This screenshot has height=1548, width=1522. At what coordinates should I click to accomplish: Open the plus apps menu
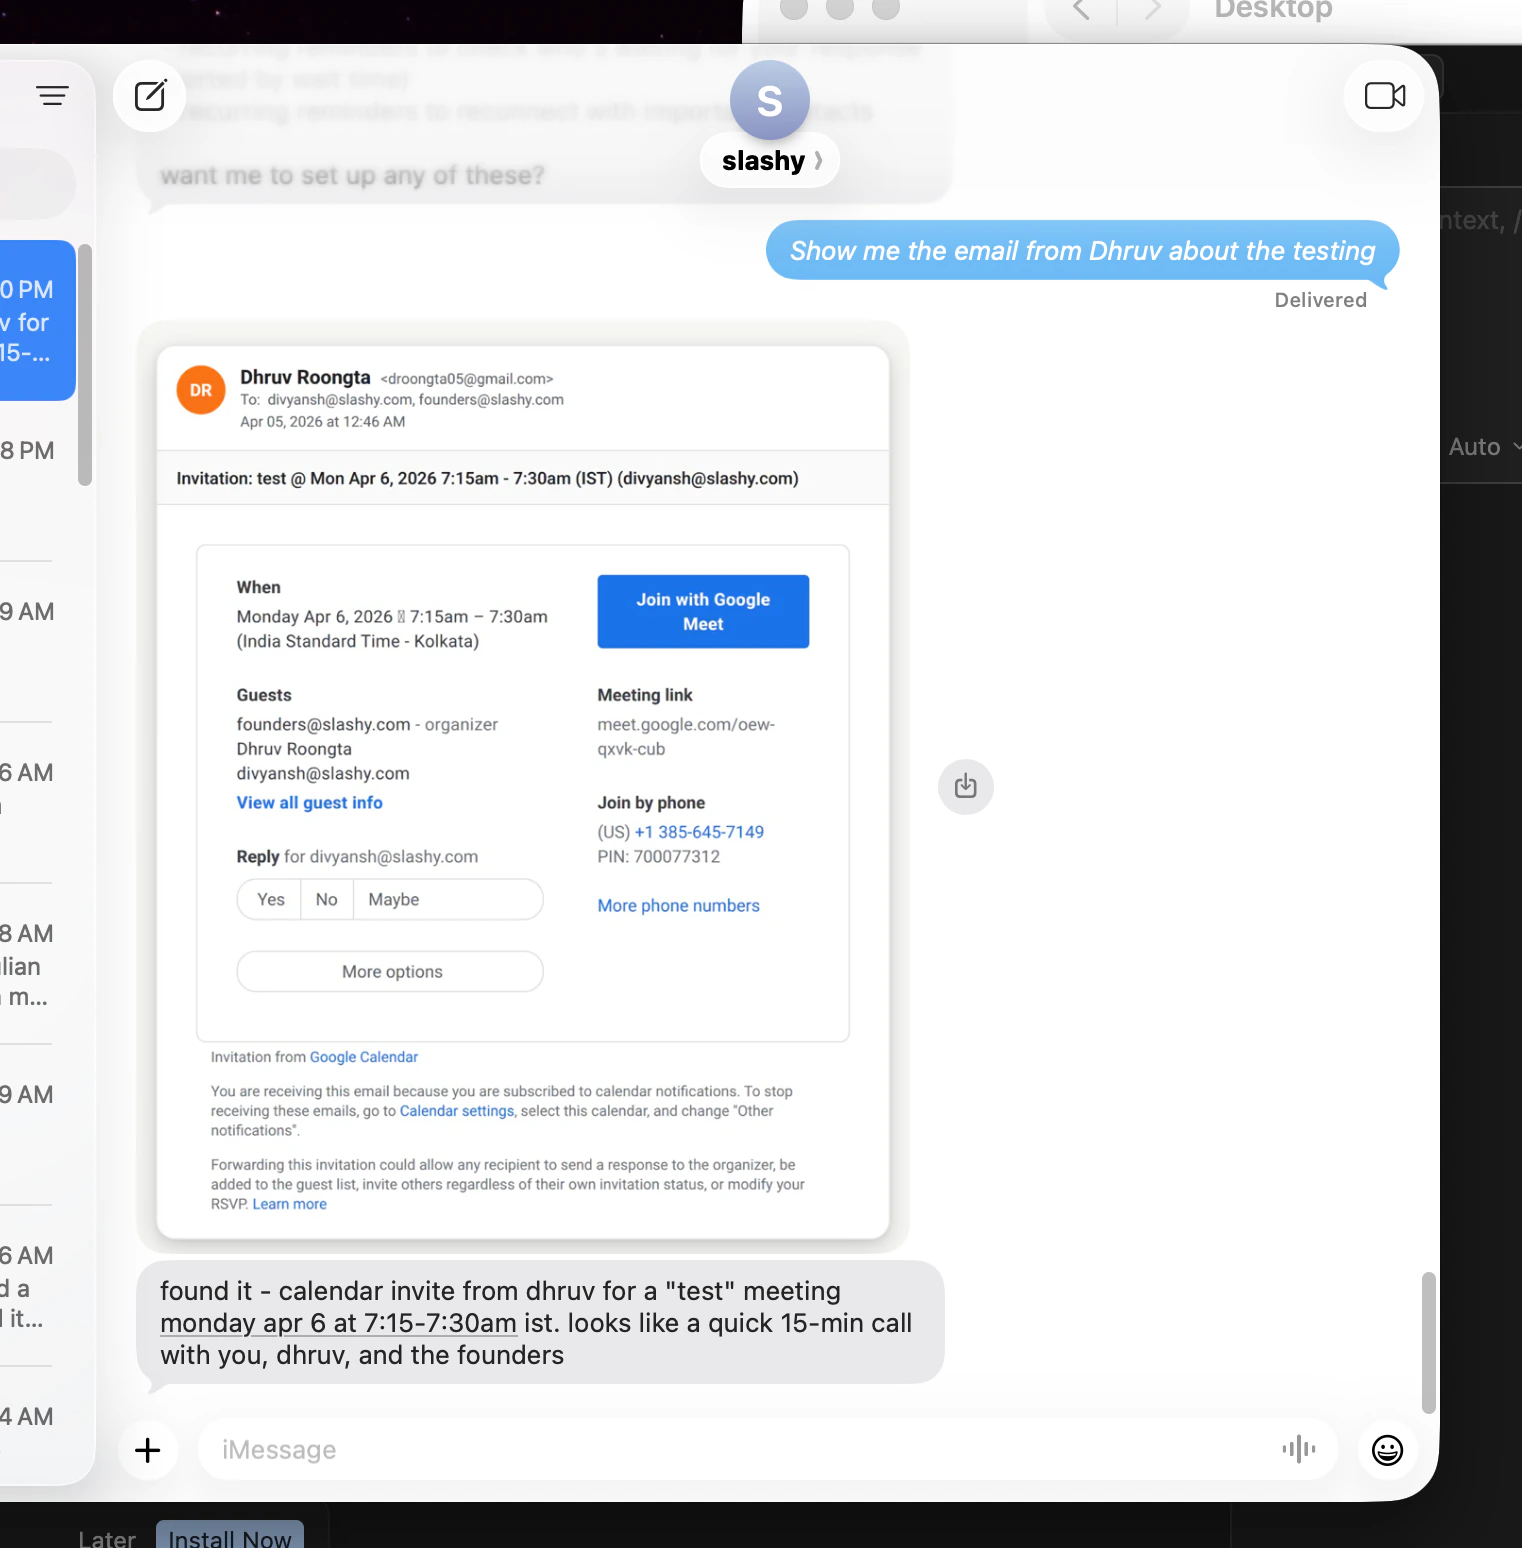point(148,1450)
